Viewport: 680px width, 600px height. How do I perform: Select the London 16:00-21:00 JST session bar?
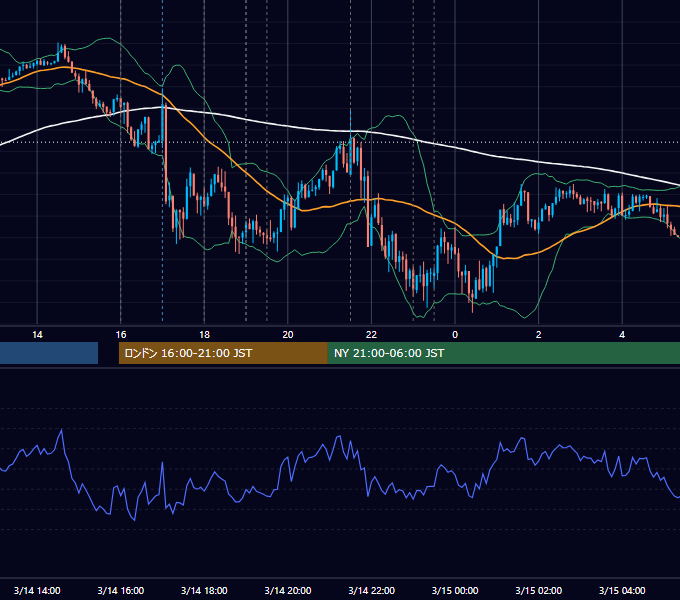pos(223,353)
